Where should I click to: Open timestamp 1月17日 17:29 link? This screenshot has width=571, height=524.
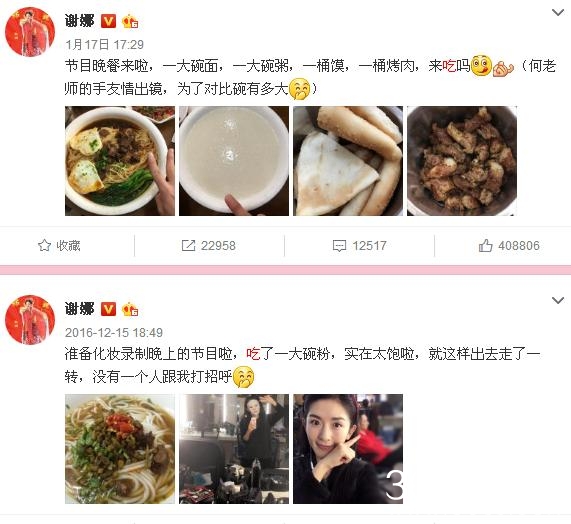click(x=104, y=44)
